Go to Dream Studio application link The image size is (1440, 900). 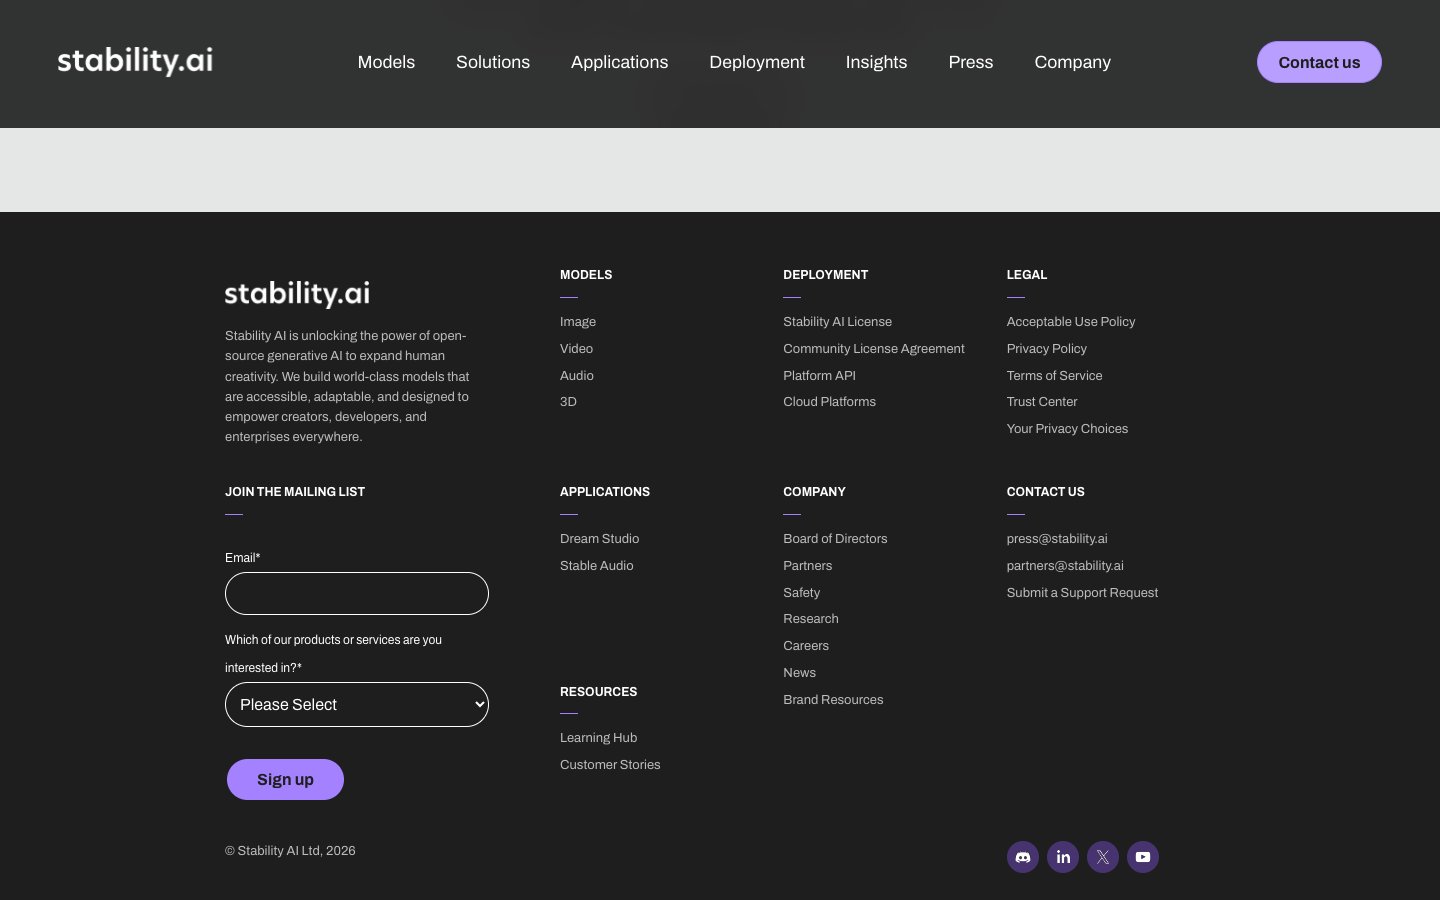pyautogui.click(x=599, y=539)
